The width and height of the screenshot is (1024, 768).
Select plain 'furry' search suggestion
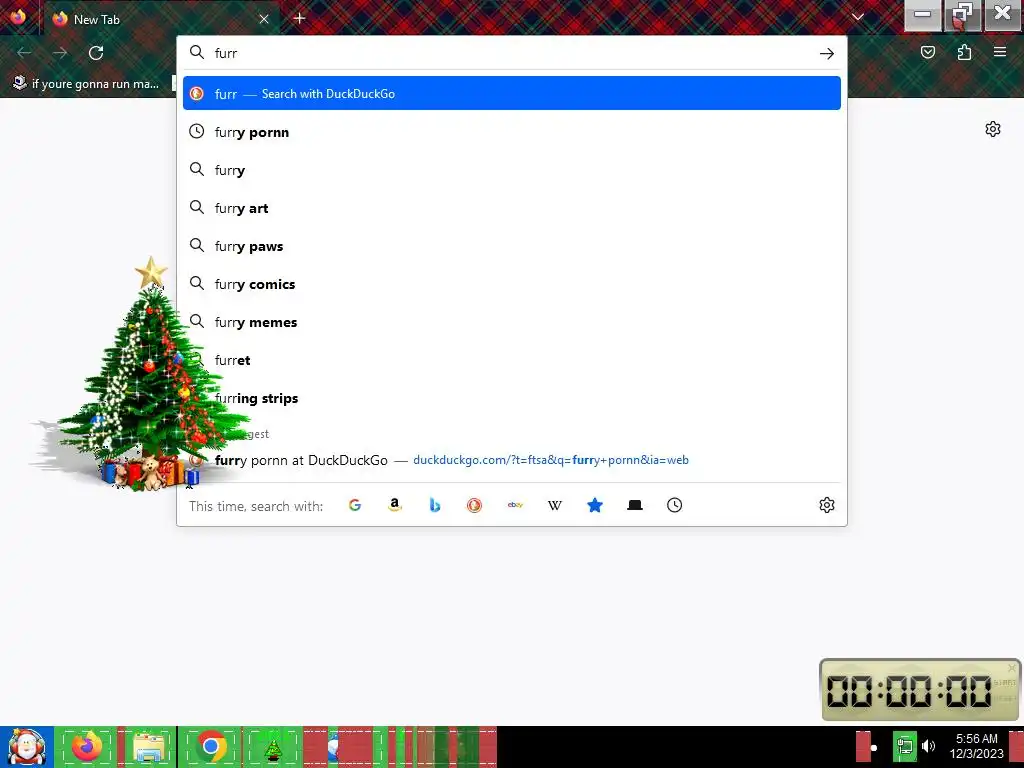(511, 170)
